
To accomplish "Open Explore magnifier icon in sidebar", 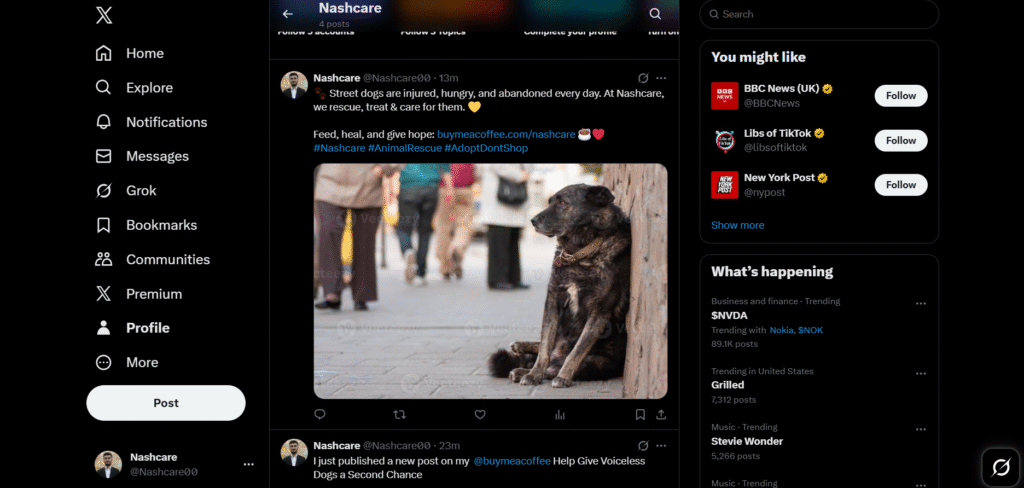I will [x=103, y=88].
